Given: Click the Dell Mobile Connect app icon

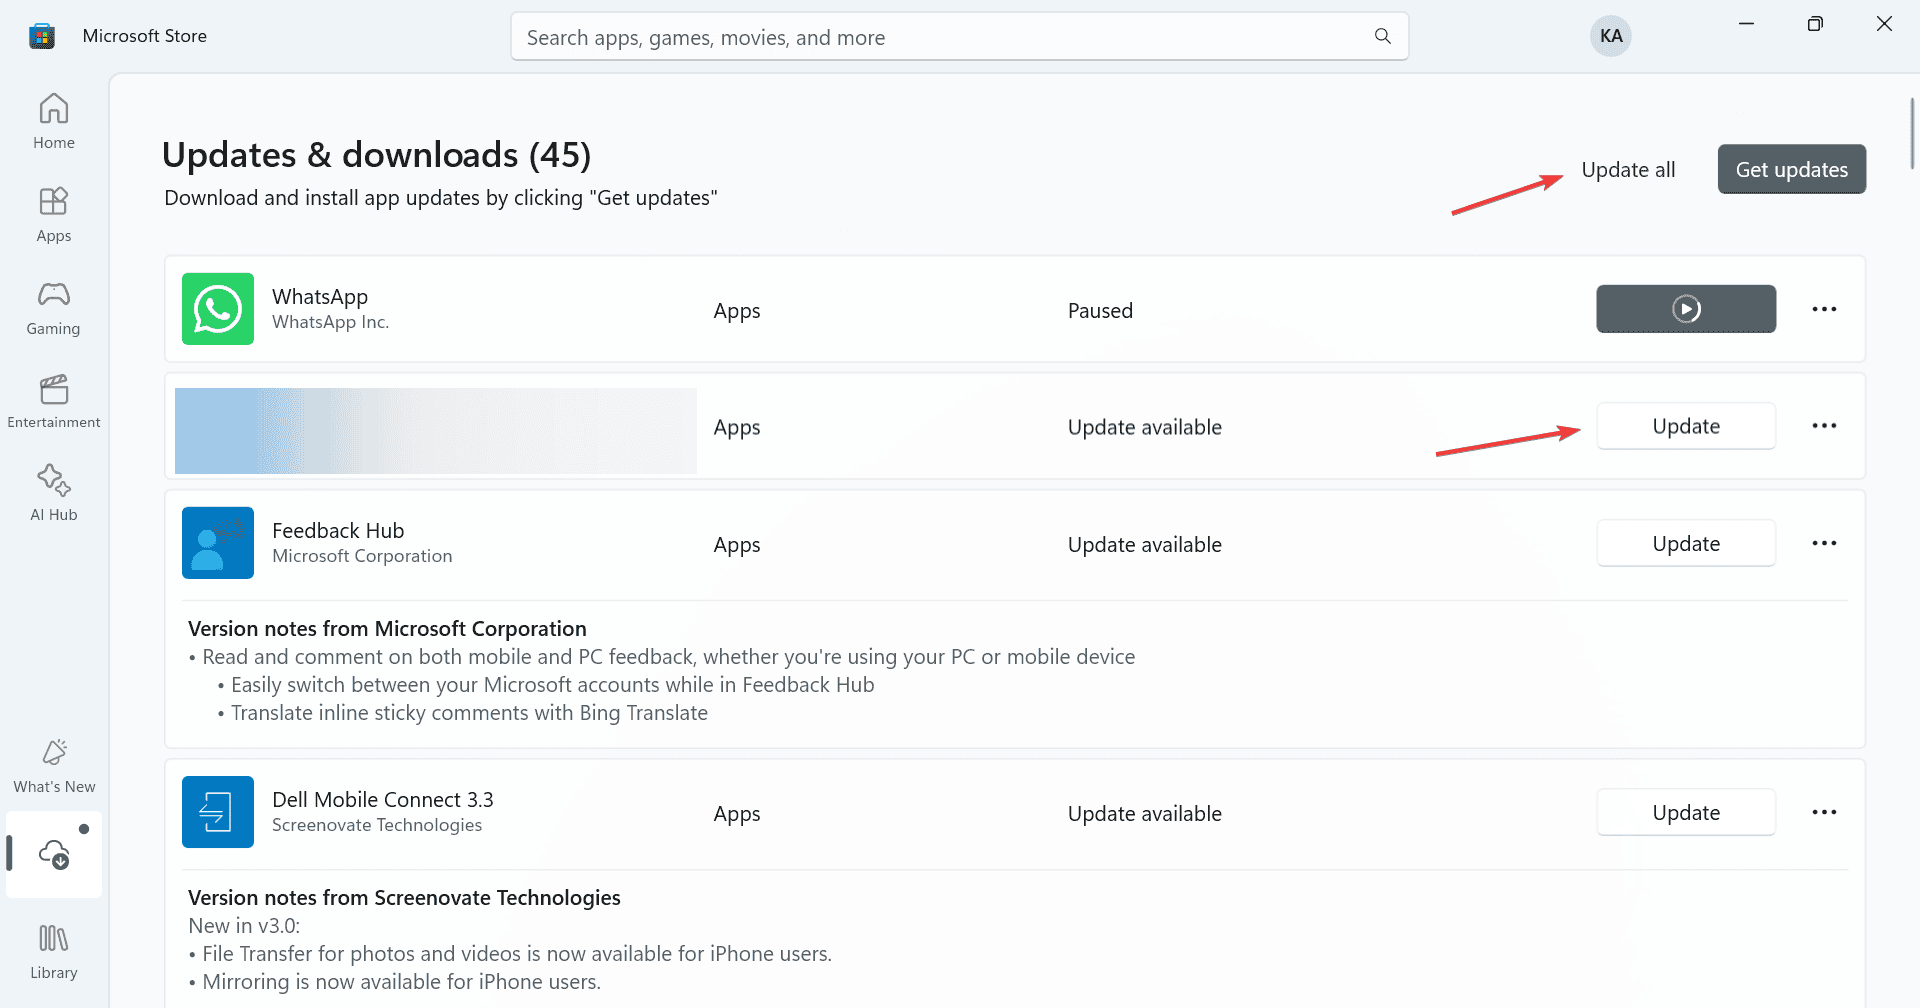Looking at the screenshot, I should tap(218, 812).
